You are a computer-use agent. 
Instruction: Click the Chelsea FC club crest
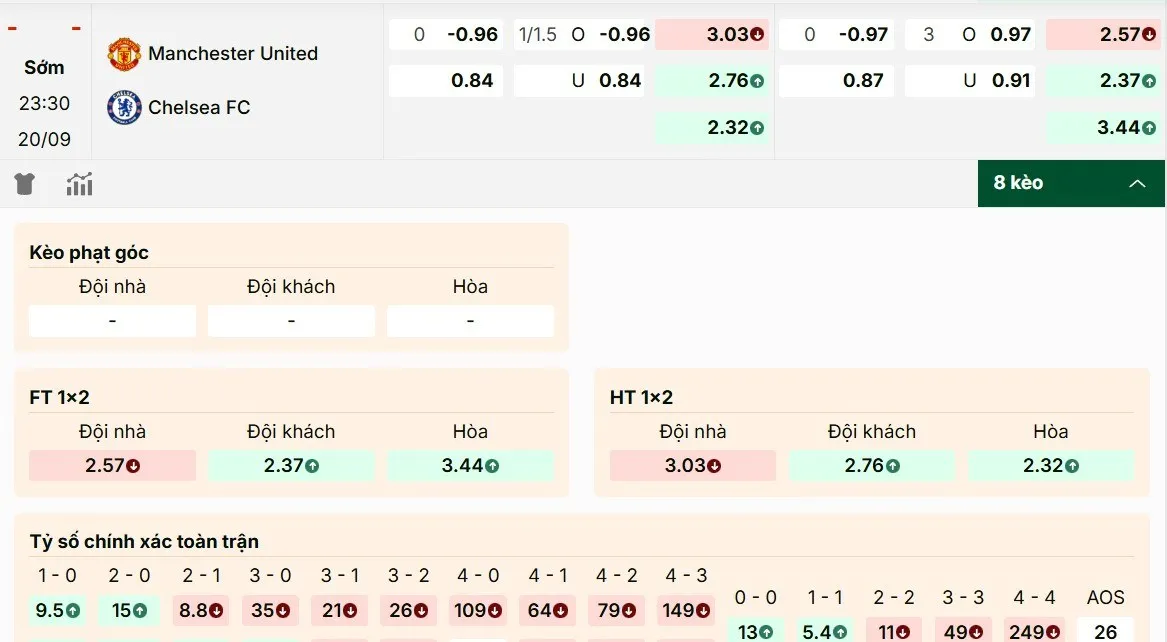click(124, 107)
